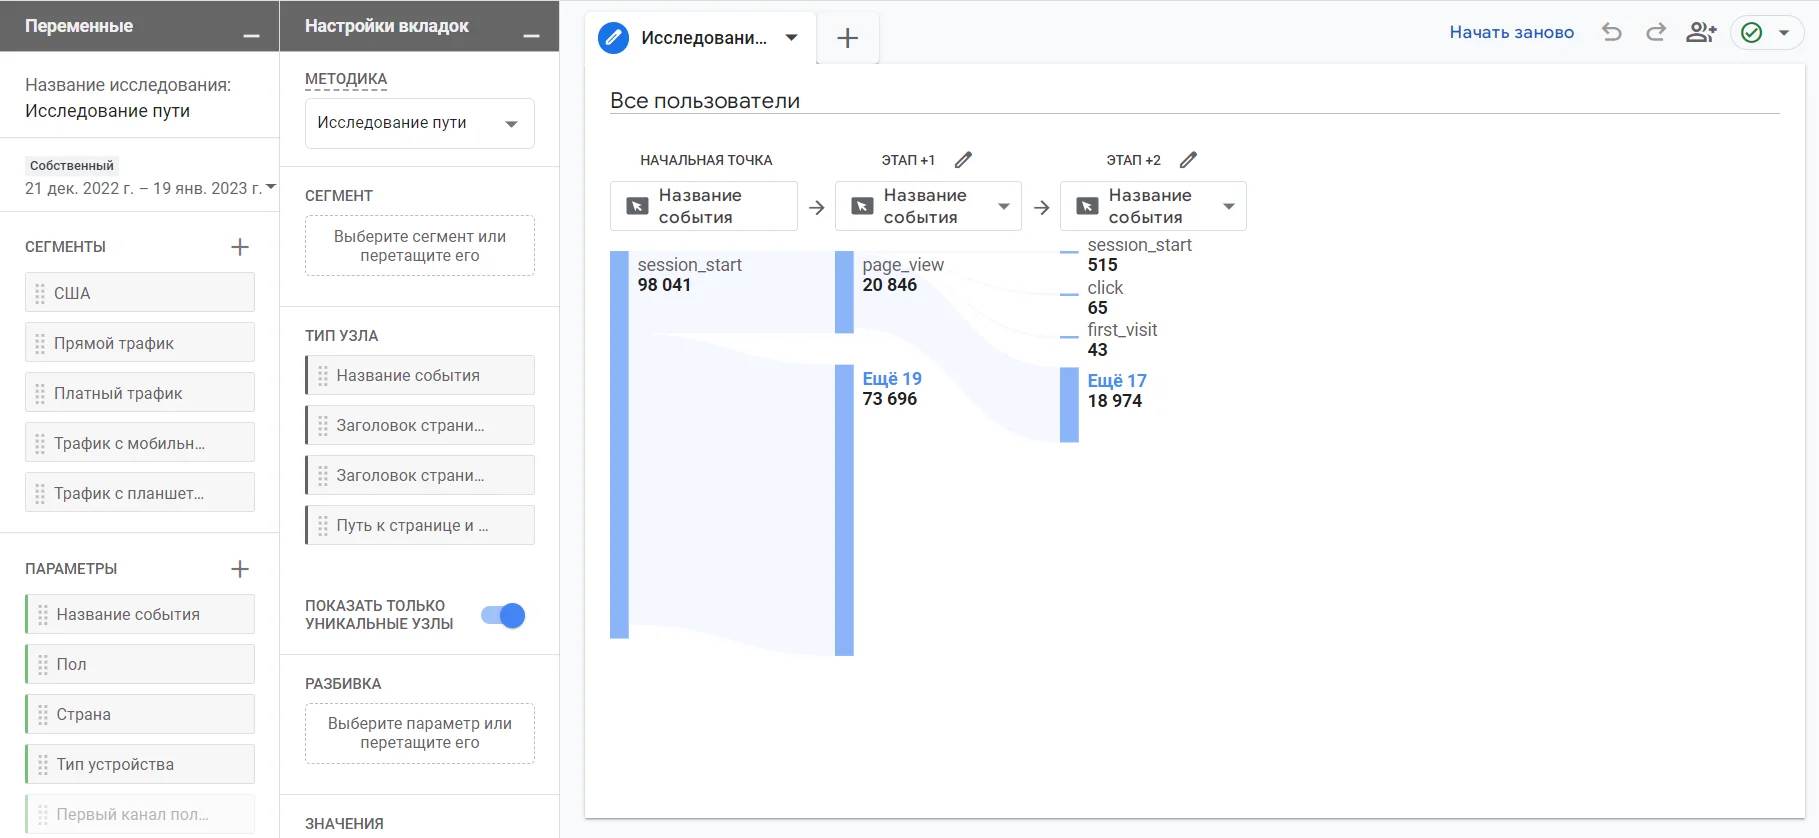
Task: Open the Исследование tab menu arrow
Action: 791,38
